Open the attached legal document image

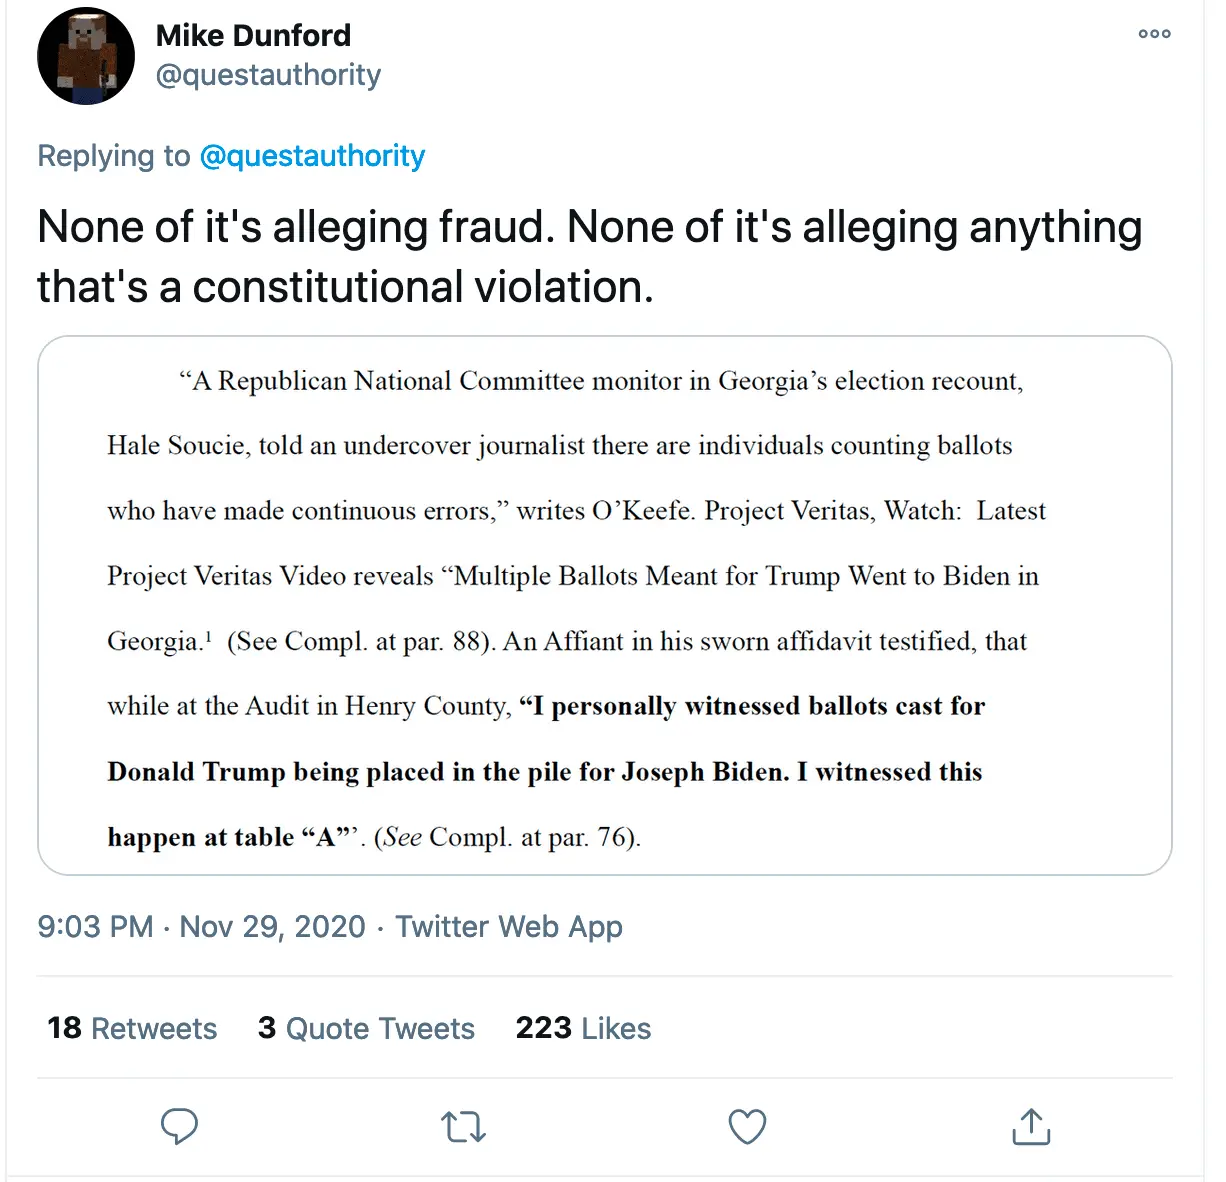coord(604,605)
